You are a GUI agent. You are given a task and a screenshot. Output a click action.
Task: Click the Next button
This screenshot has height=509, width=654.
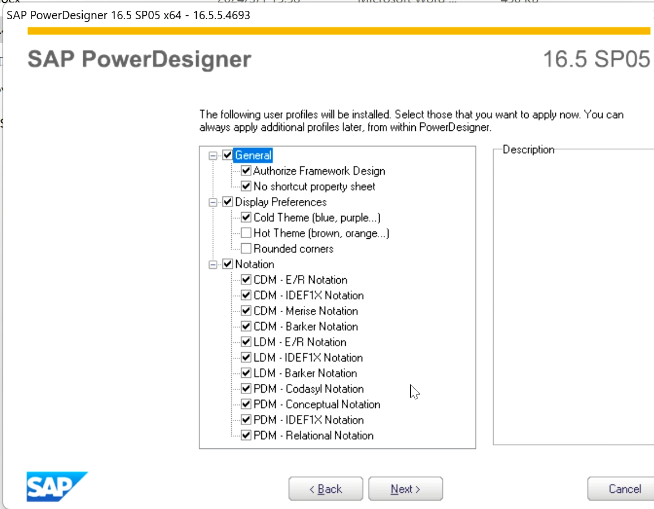point(405,489)
